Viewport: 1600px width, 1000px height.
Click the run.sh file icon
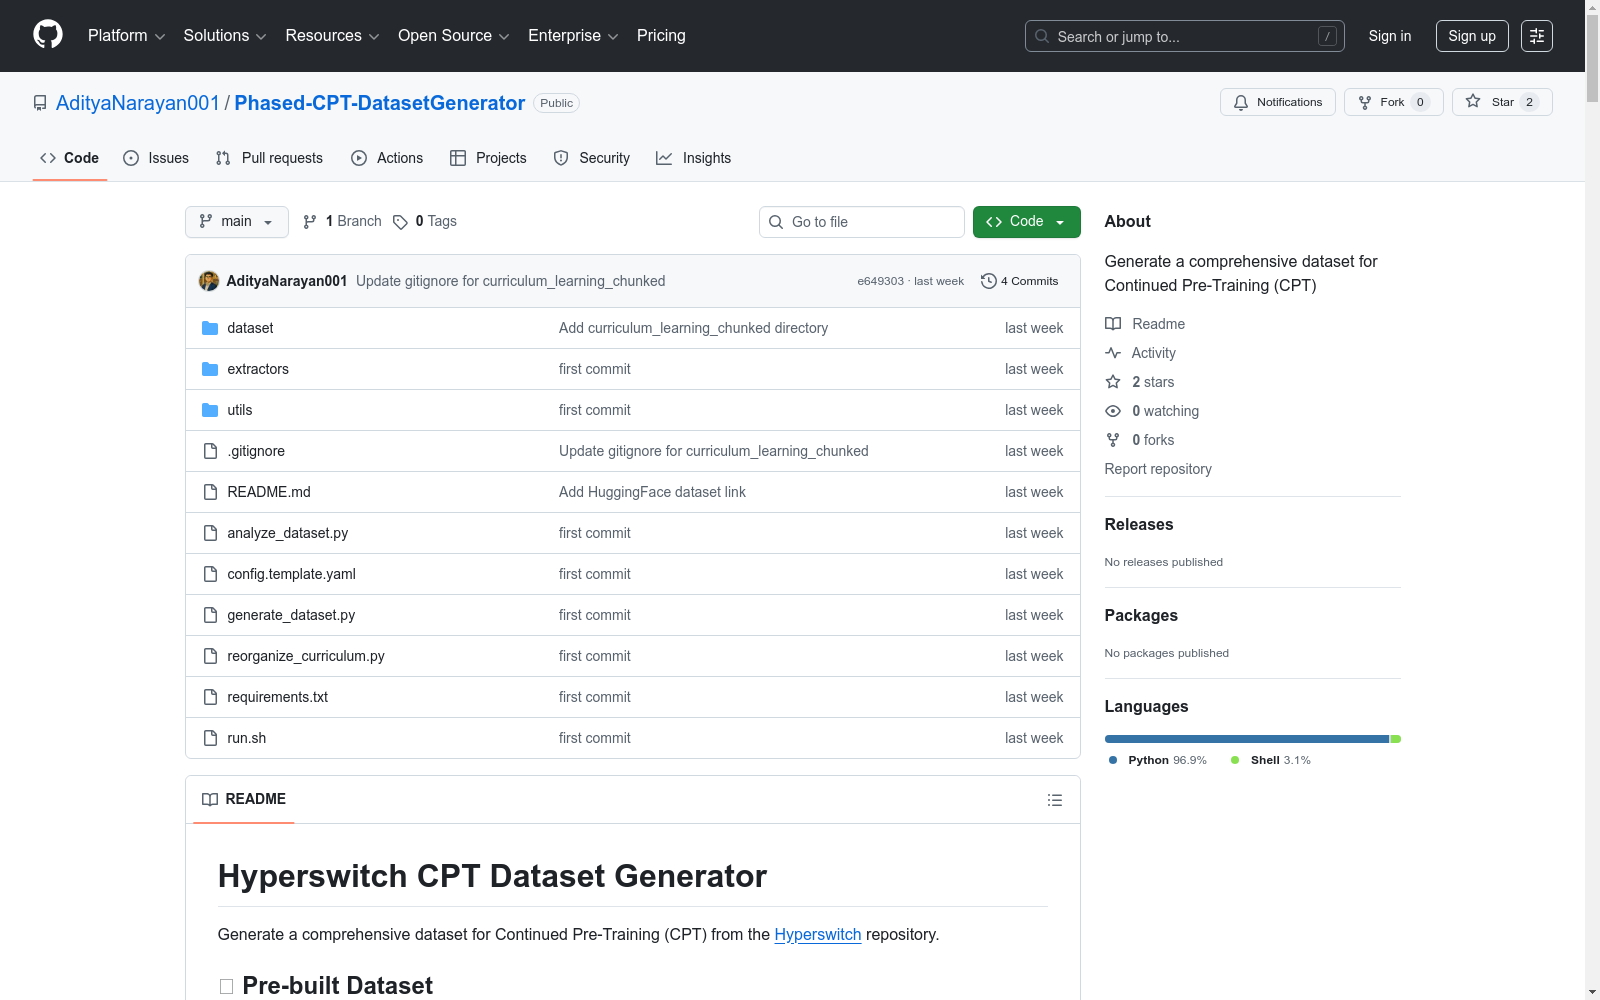tap(210, 738)
